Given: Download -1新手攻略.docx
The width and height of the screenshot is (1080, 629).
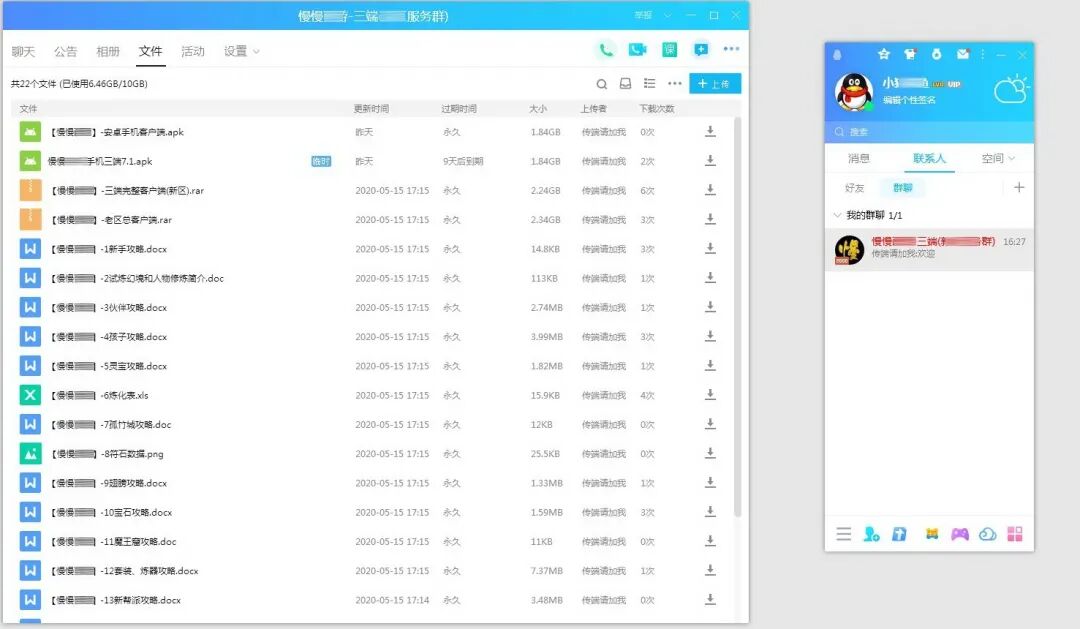Looking at the screenshot, I should 710,249.
